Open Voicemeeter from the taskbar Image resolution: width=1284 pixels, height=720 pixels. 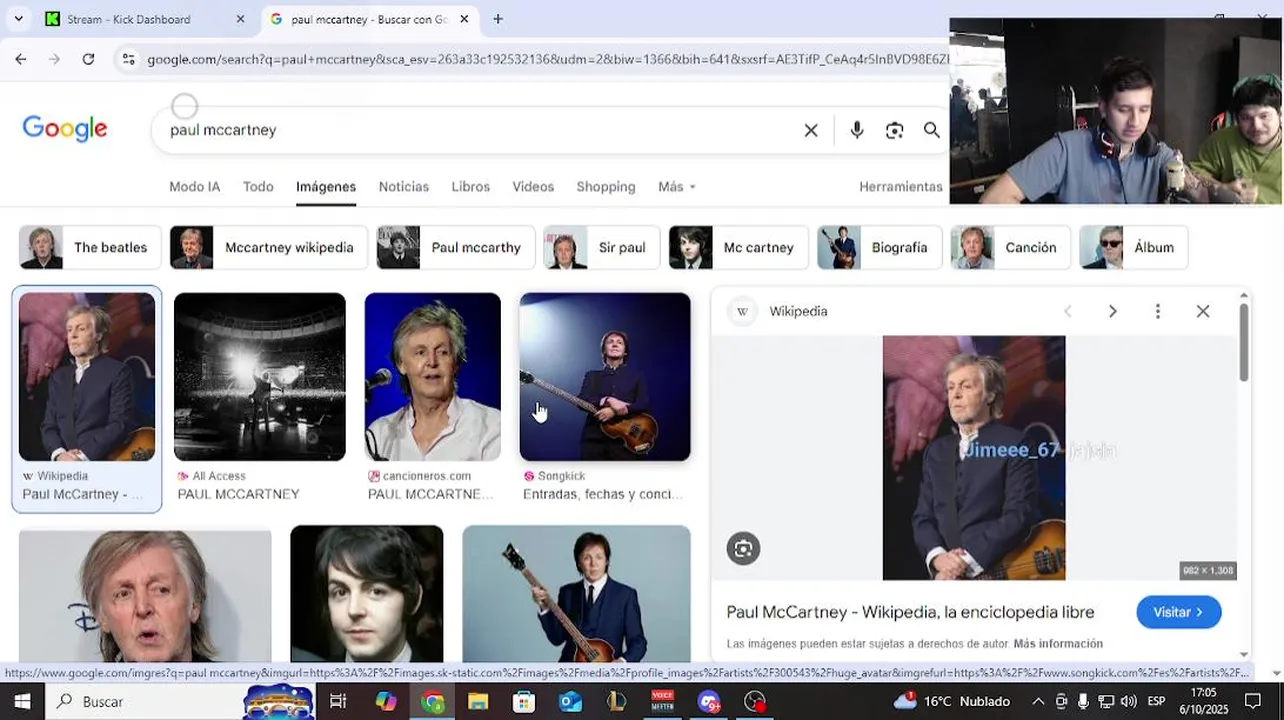(x=662, y=701)
